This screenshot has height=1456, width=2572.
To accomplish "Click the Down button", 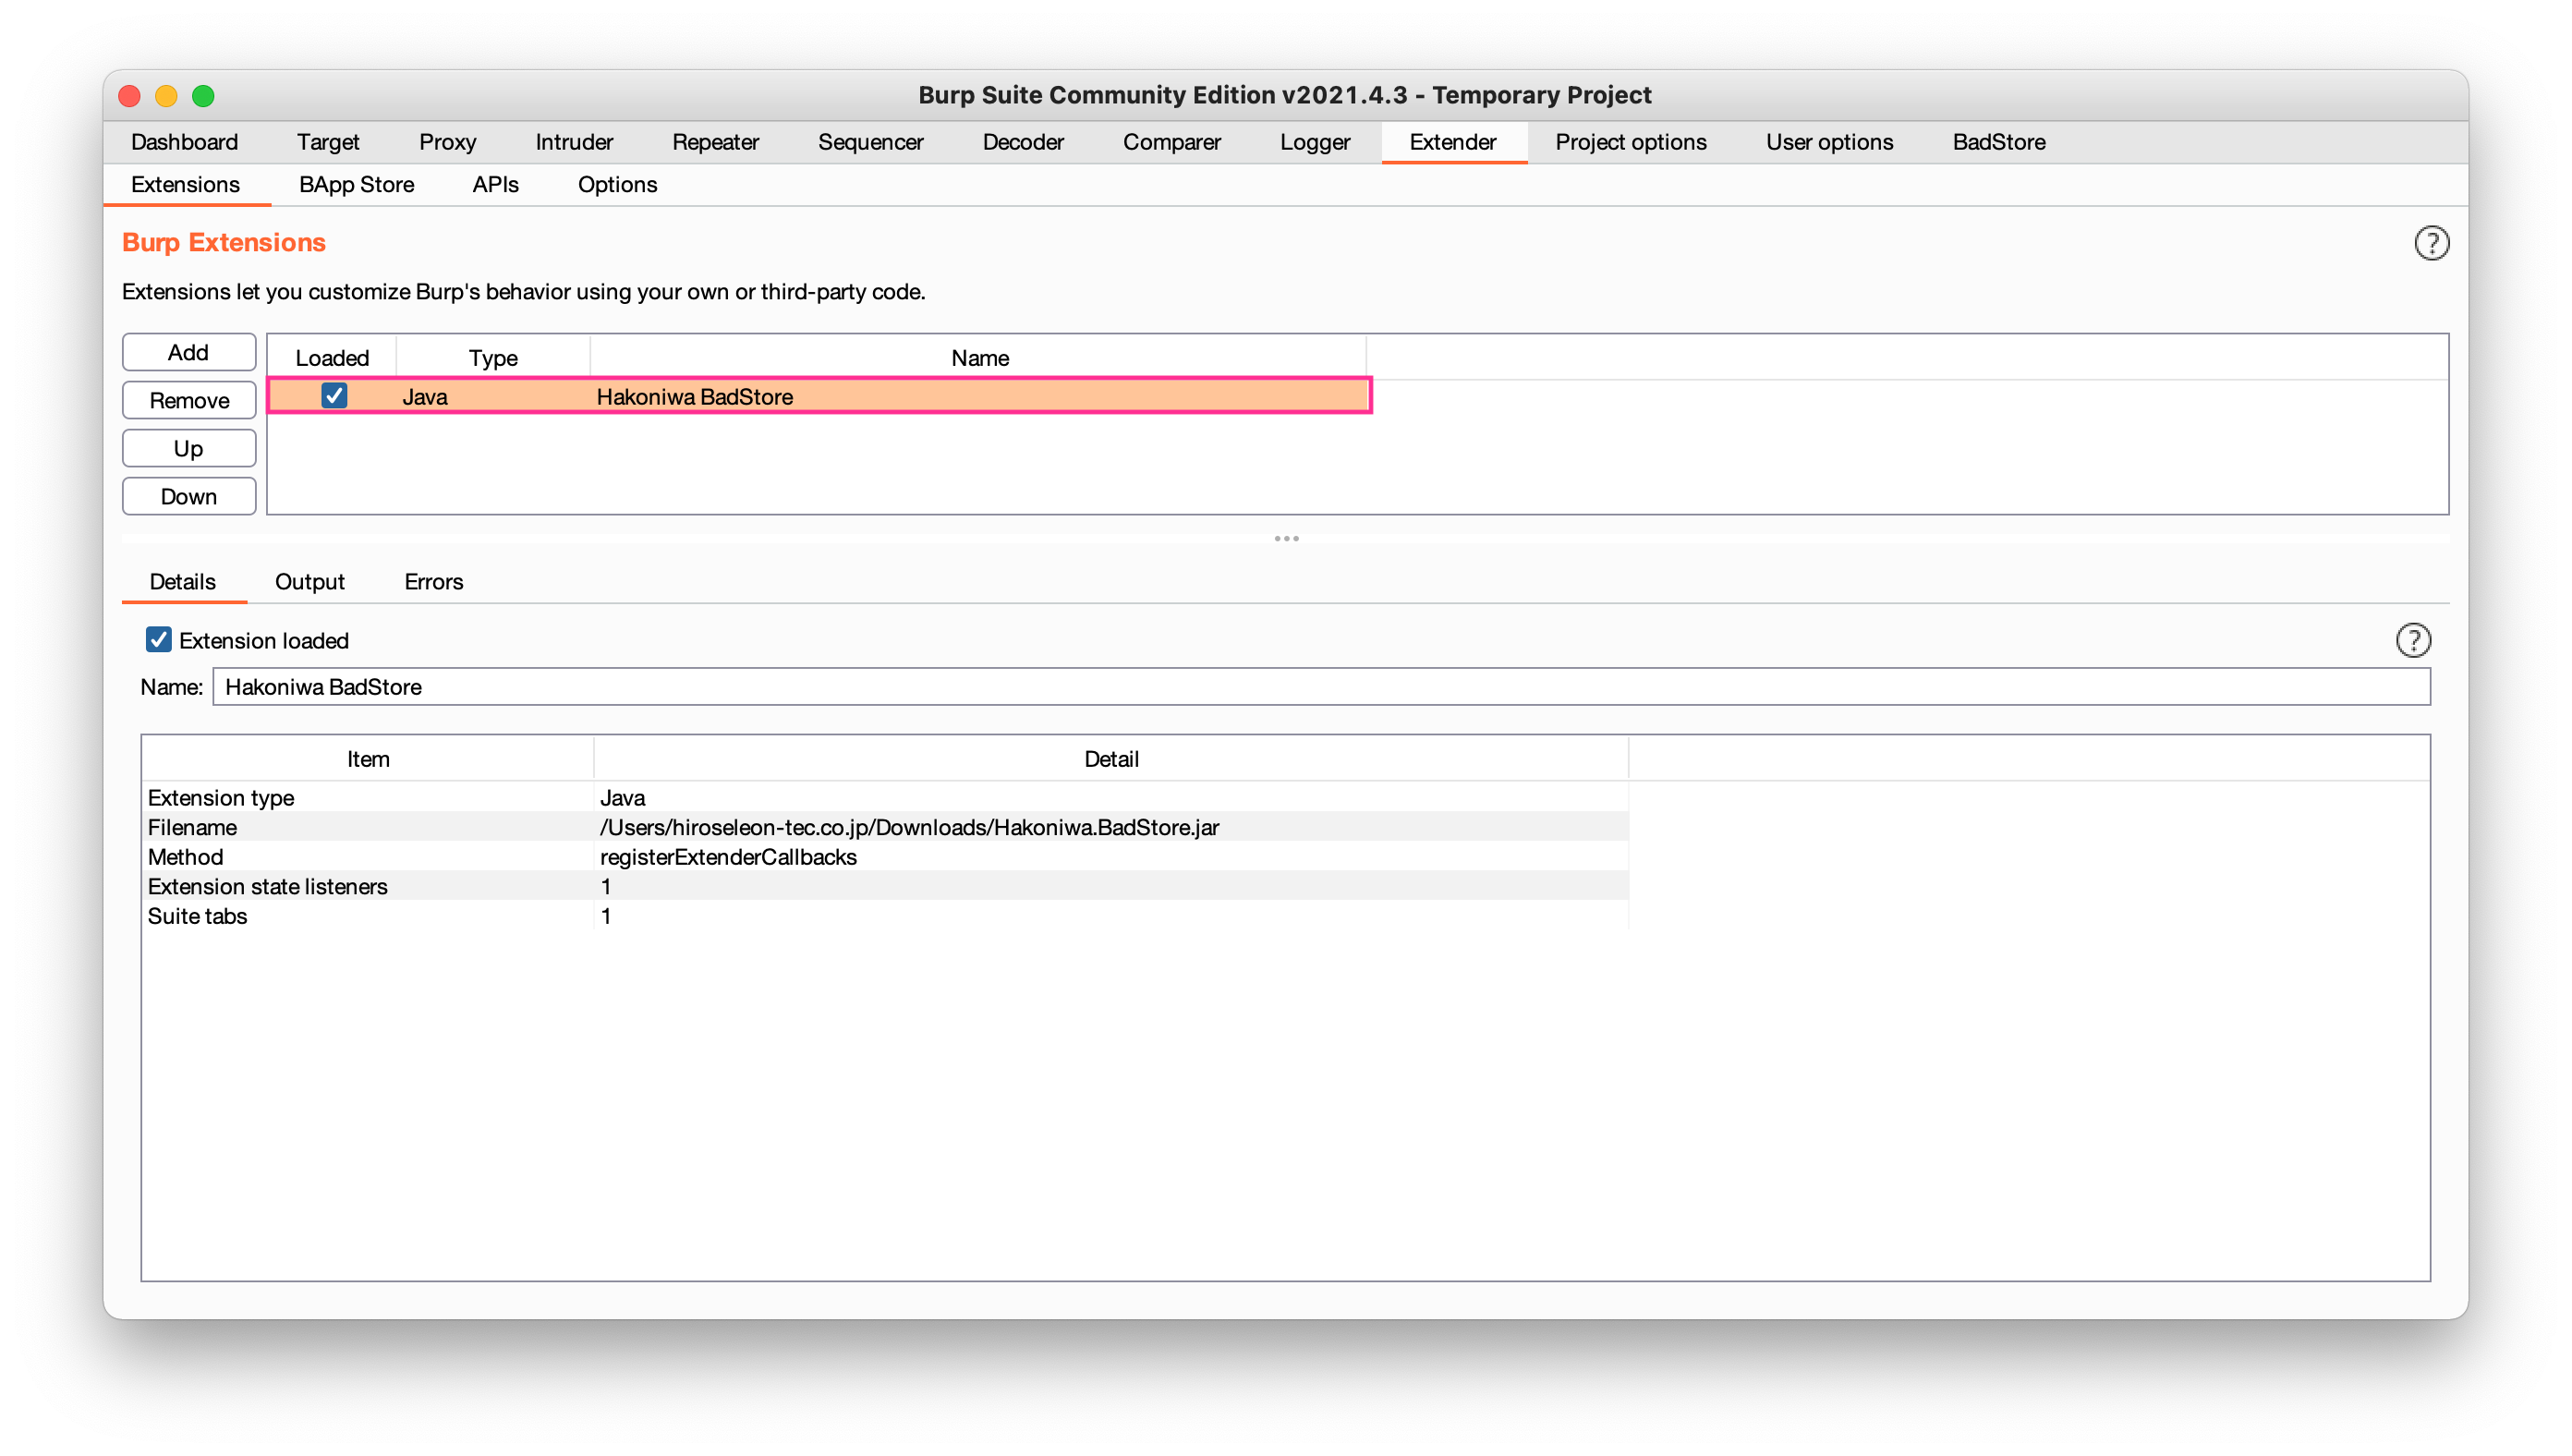I will (x=188, y=497).
